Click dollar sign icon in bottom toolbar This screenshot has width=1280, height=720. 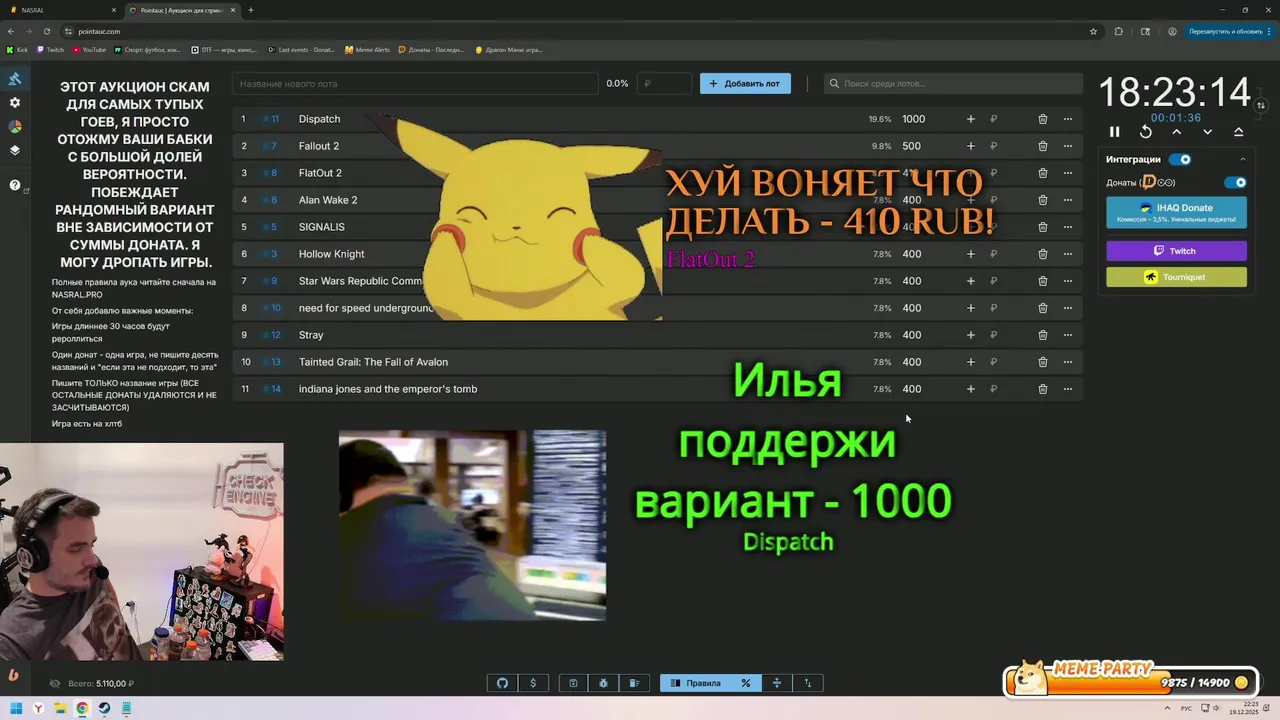click(x=533, y=683)
